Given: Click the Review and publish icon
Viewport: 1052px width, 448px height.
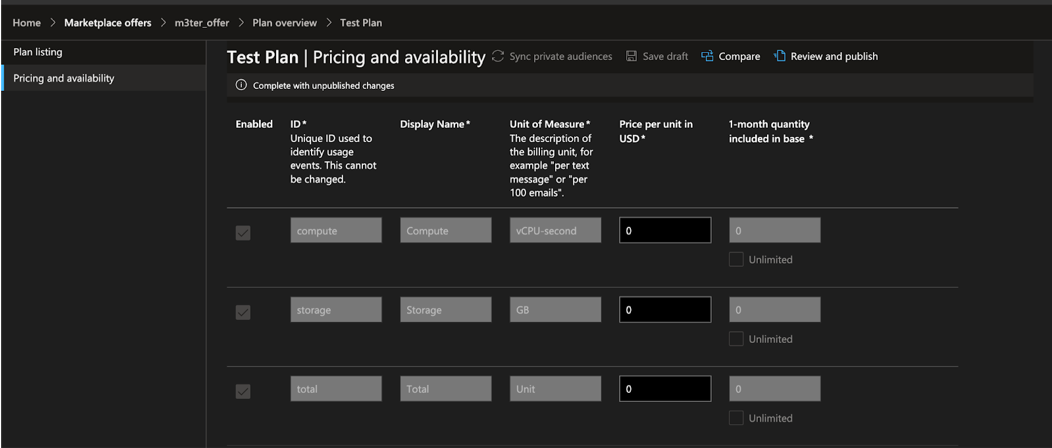Looking at the screenshot, I should click(x=780, y=57).
